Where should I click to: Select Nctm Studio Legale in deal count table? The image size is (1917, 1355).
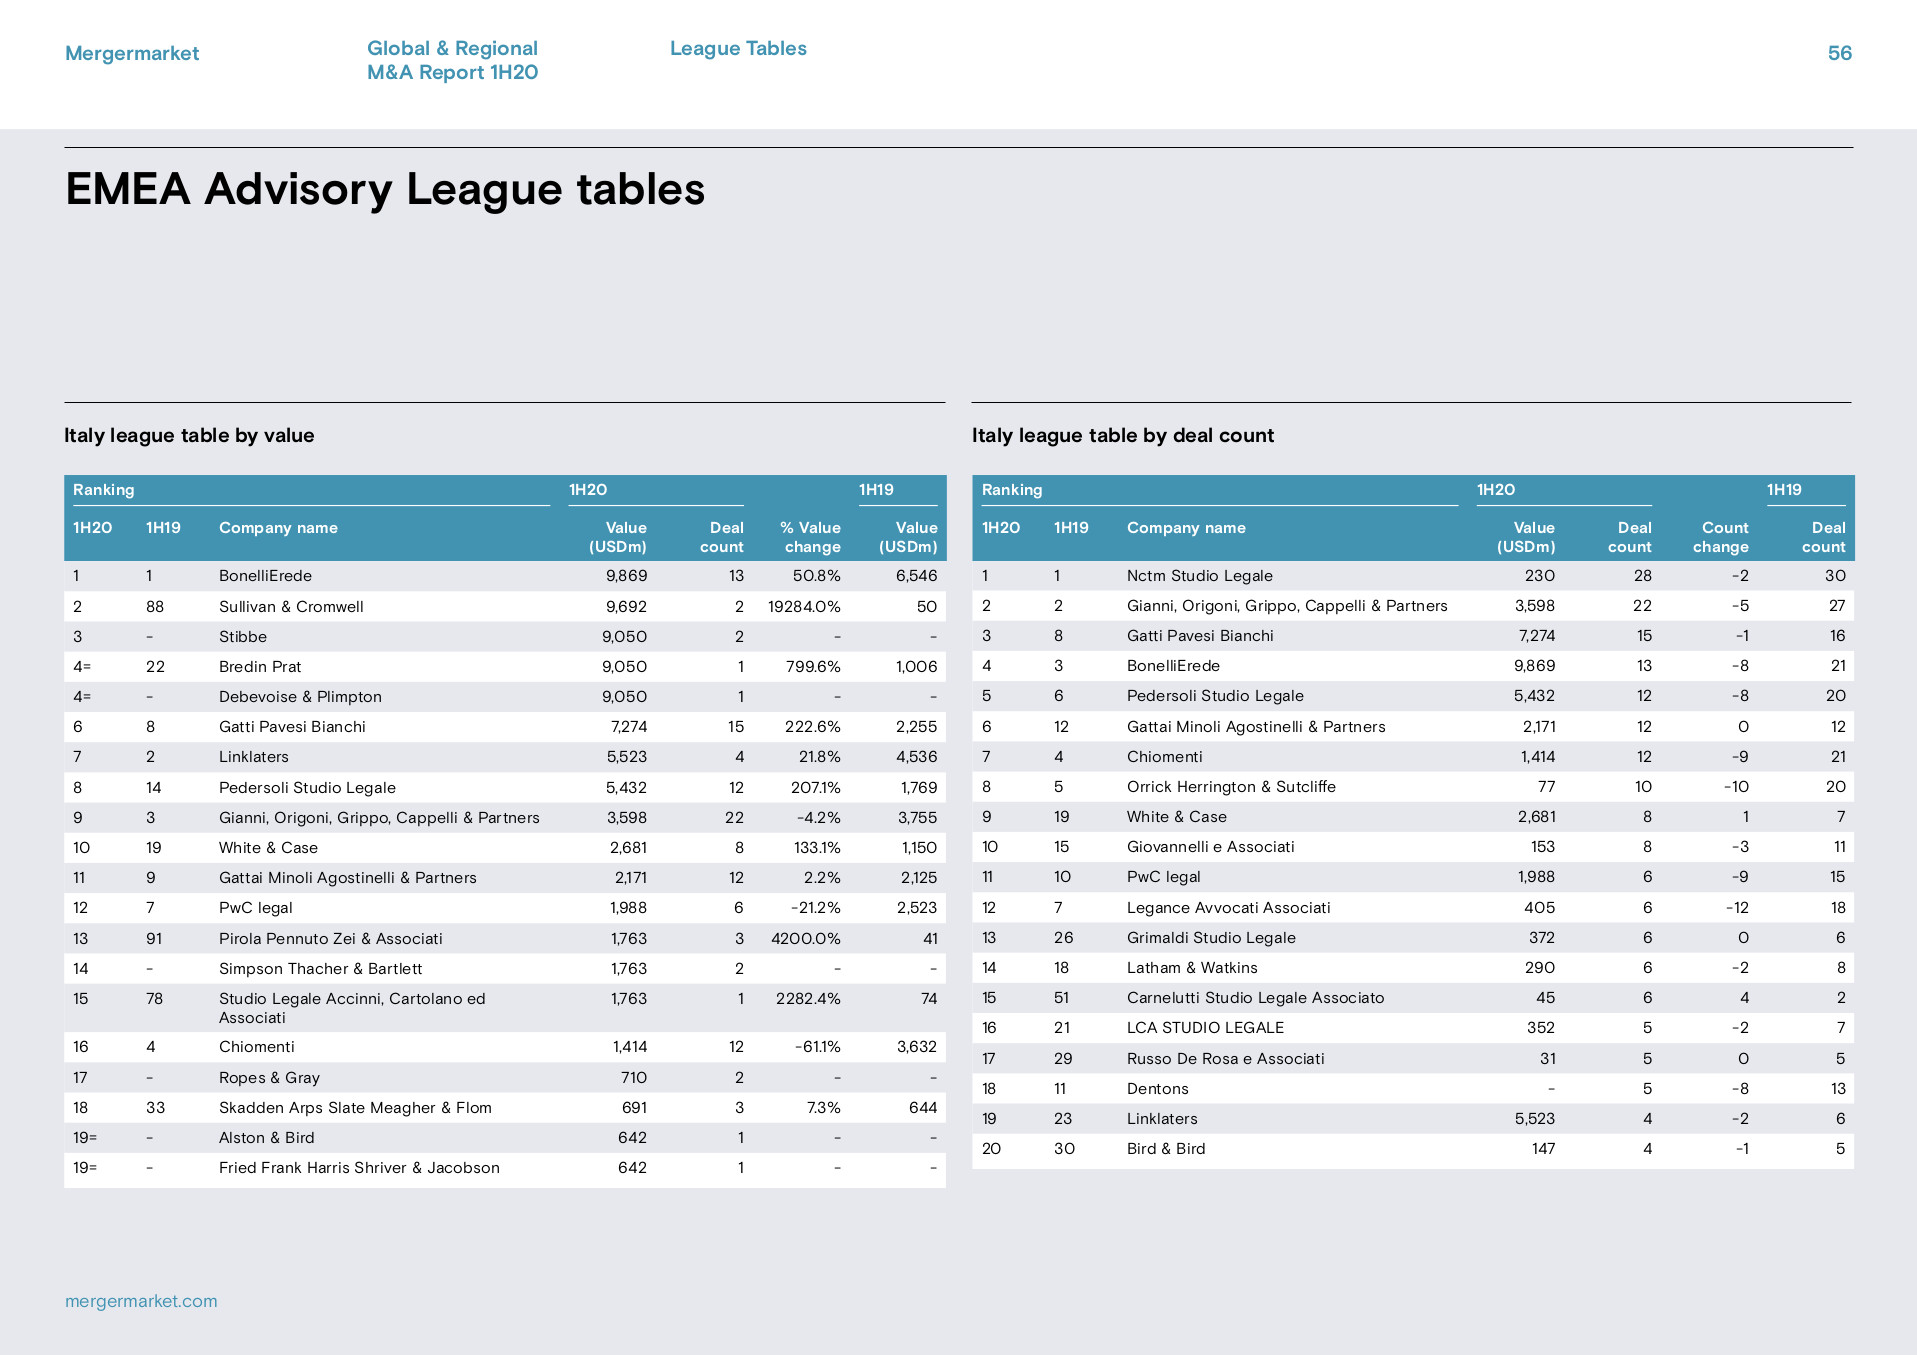[1200, 576]
